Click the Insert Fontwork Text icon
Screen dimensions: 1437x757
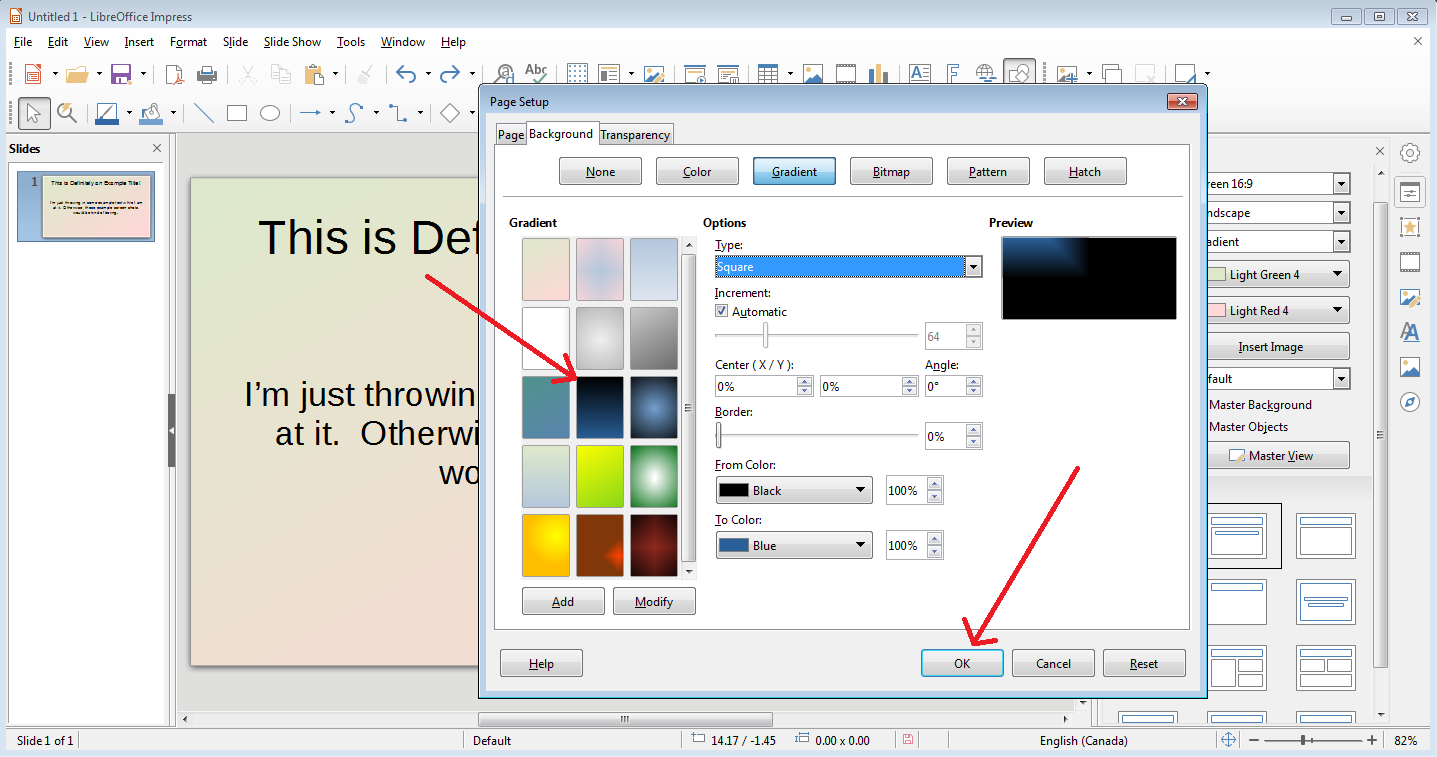[953, 74]
